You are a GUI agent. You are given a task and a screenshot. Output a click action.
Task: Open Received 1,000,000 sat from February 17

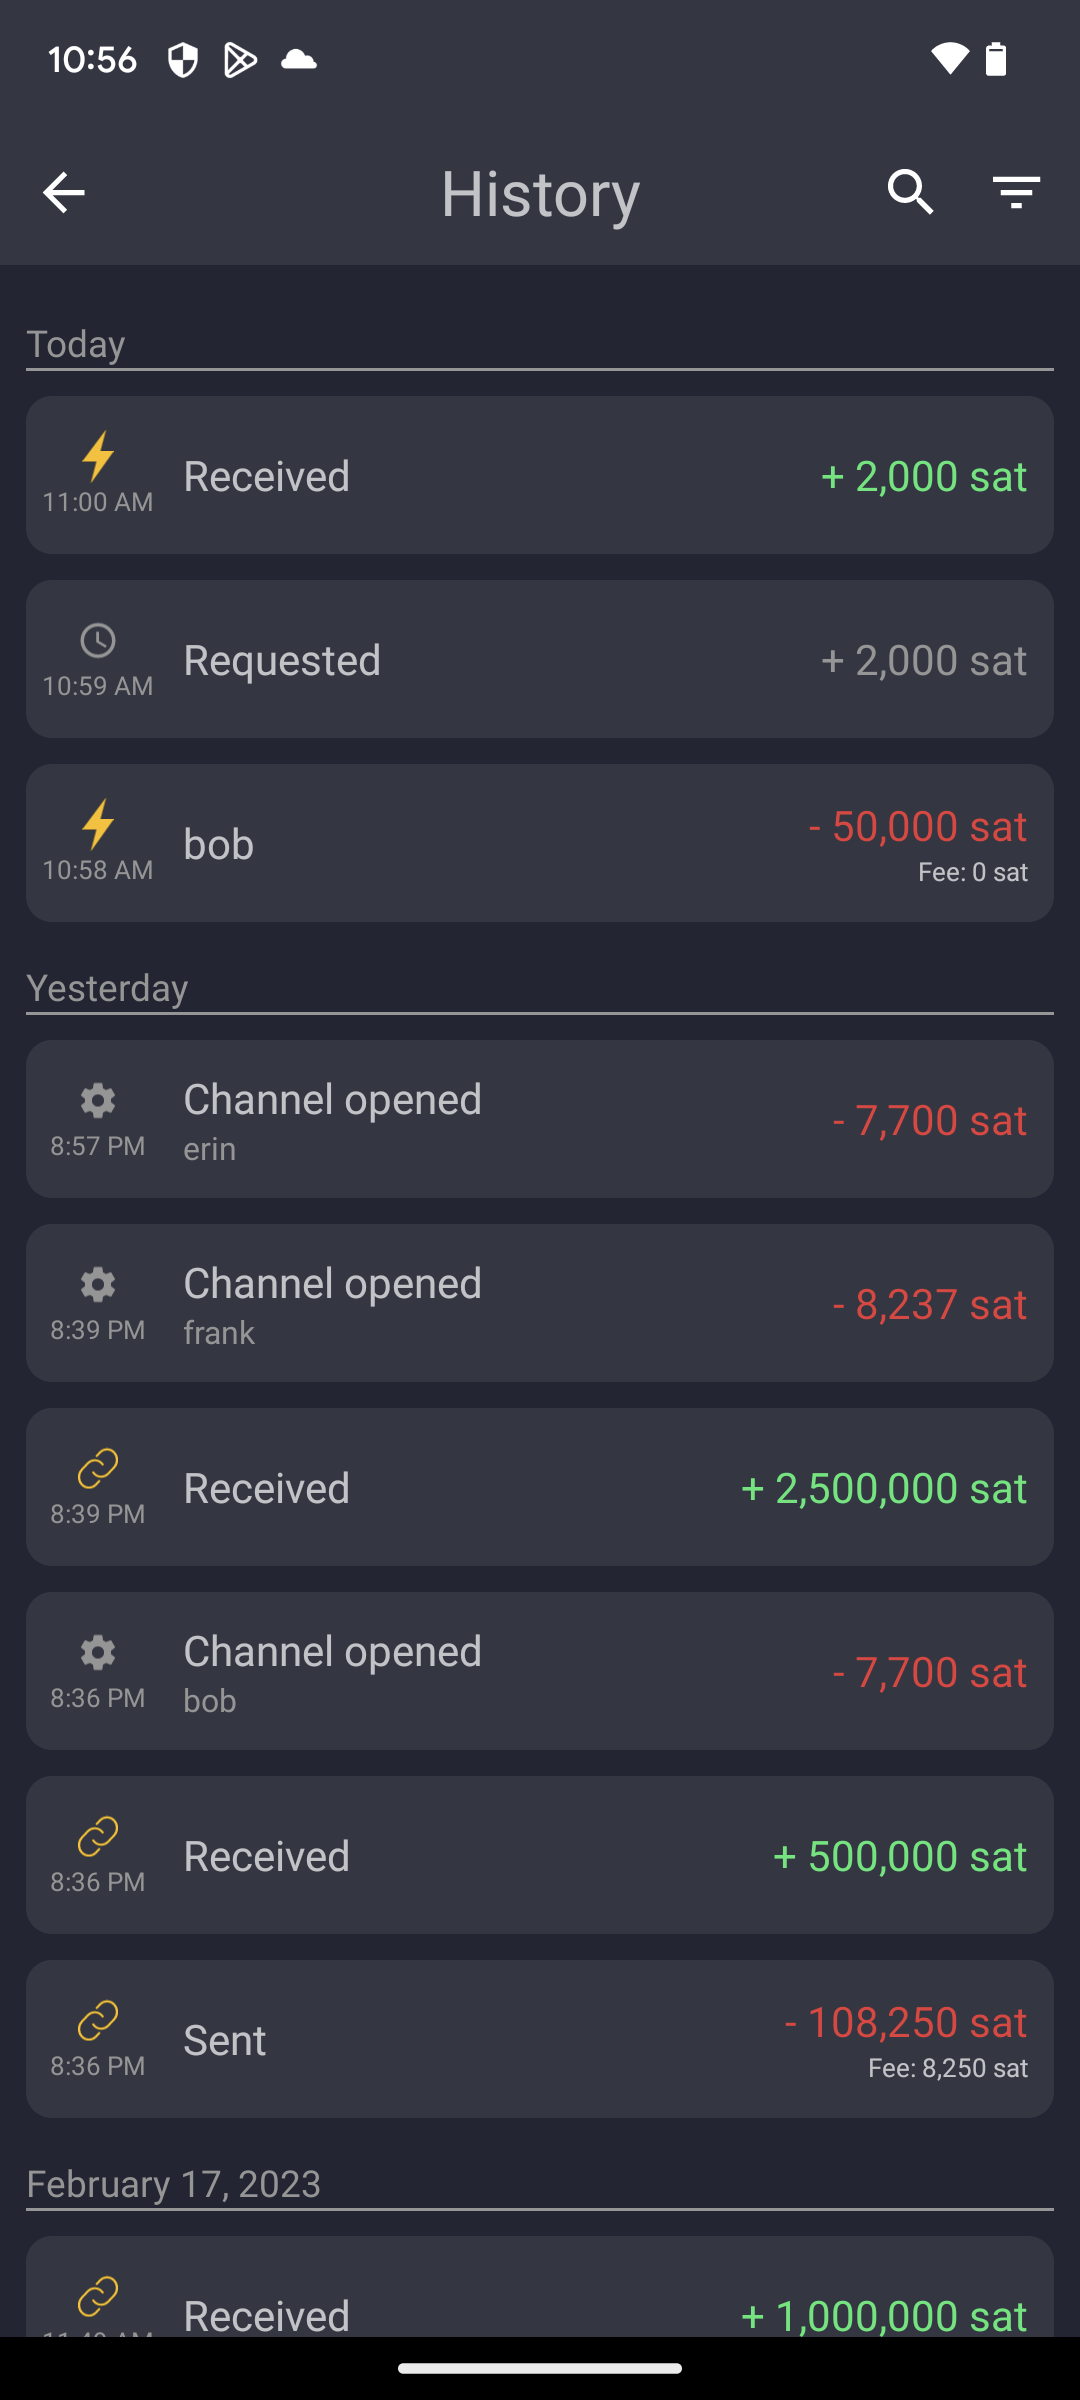540,2300
